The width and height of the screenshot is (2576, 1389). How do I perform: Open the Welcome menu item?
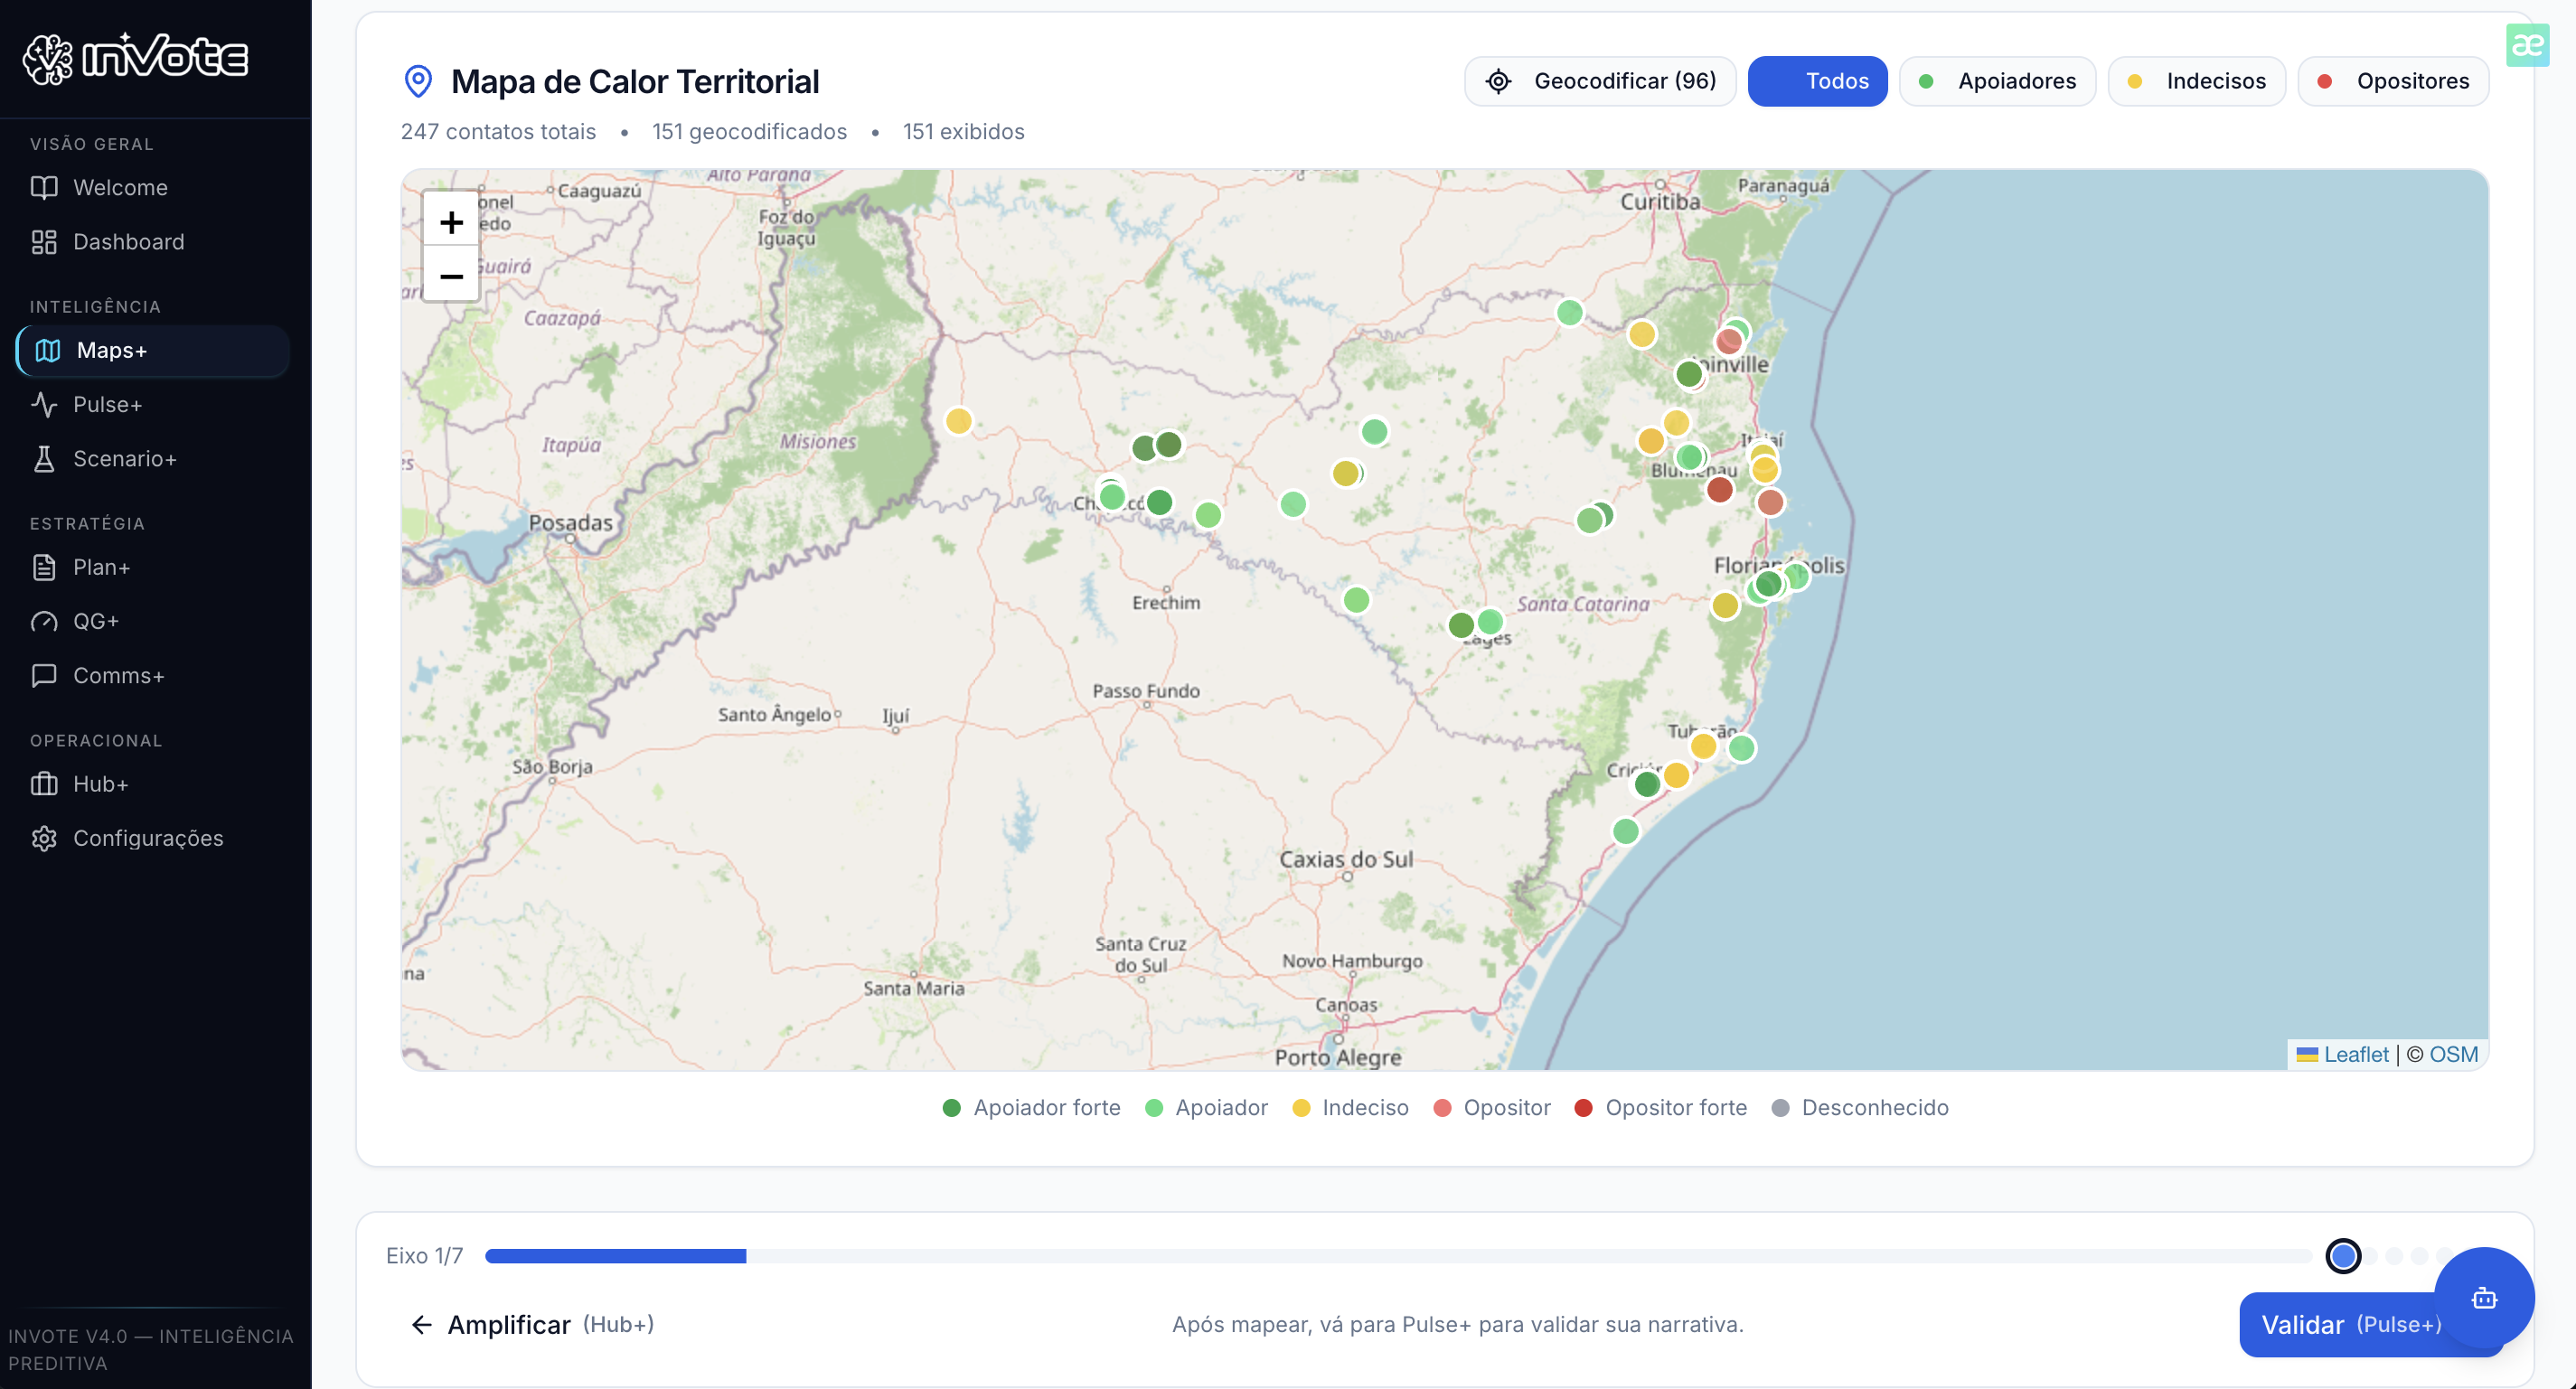[152, 187]
